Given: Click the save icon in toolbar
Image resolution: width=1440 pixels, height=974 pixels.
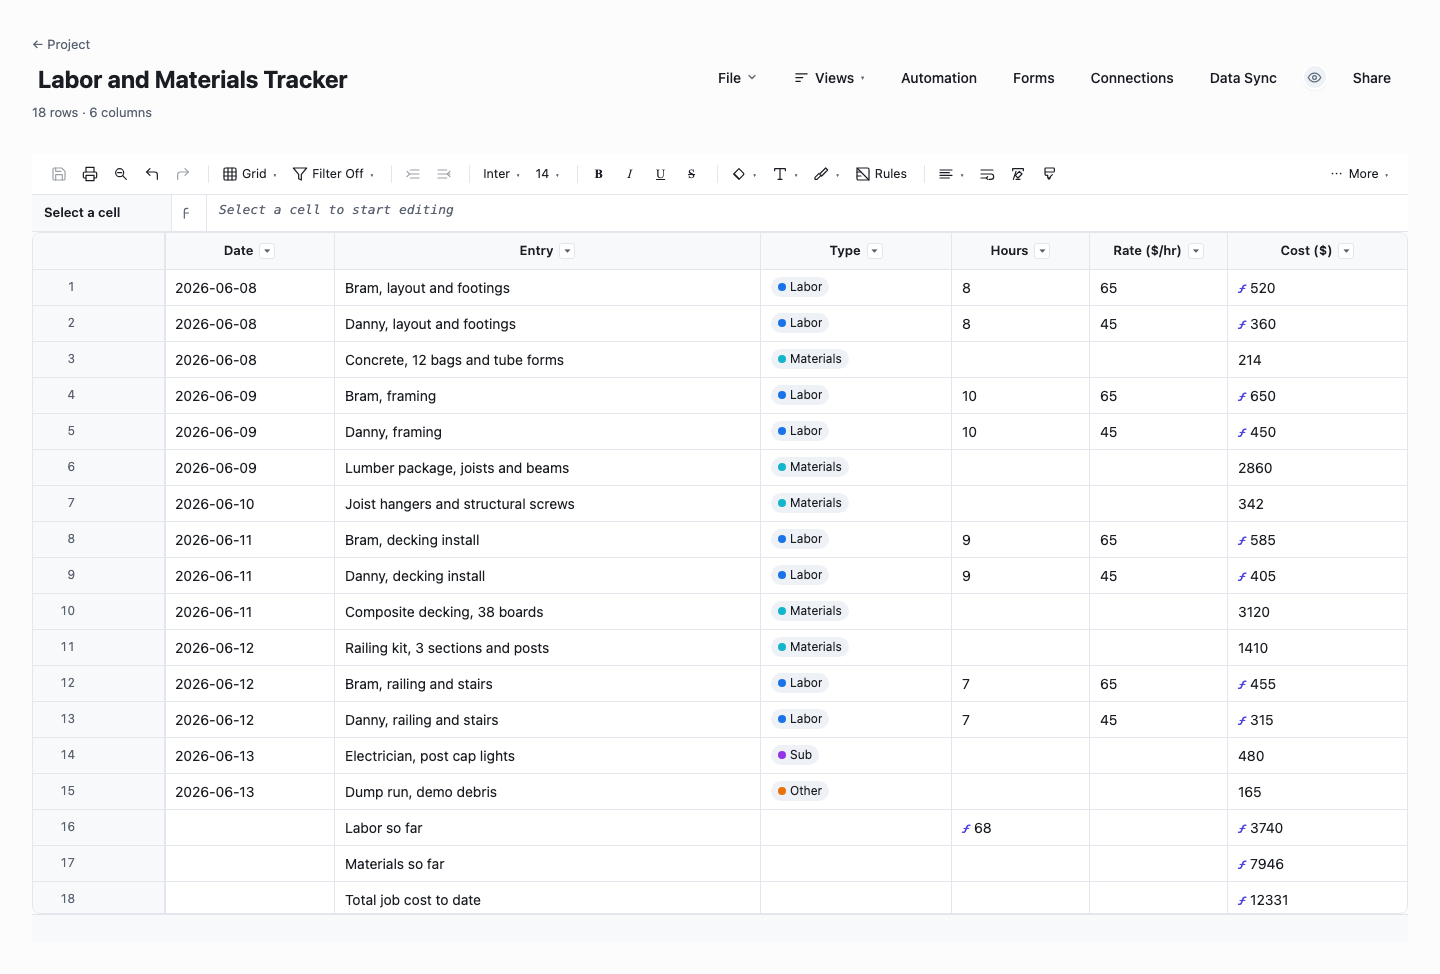Looking at the screenshot, I should (59, 174).
